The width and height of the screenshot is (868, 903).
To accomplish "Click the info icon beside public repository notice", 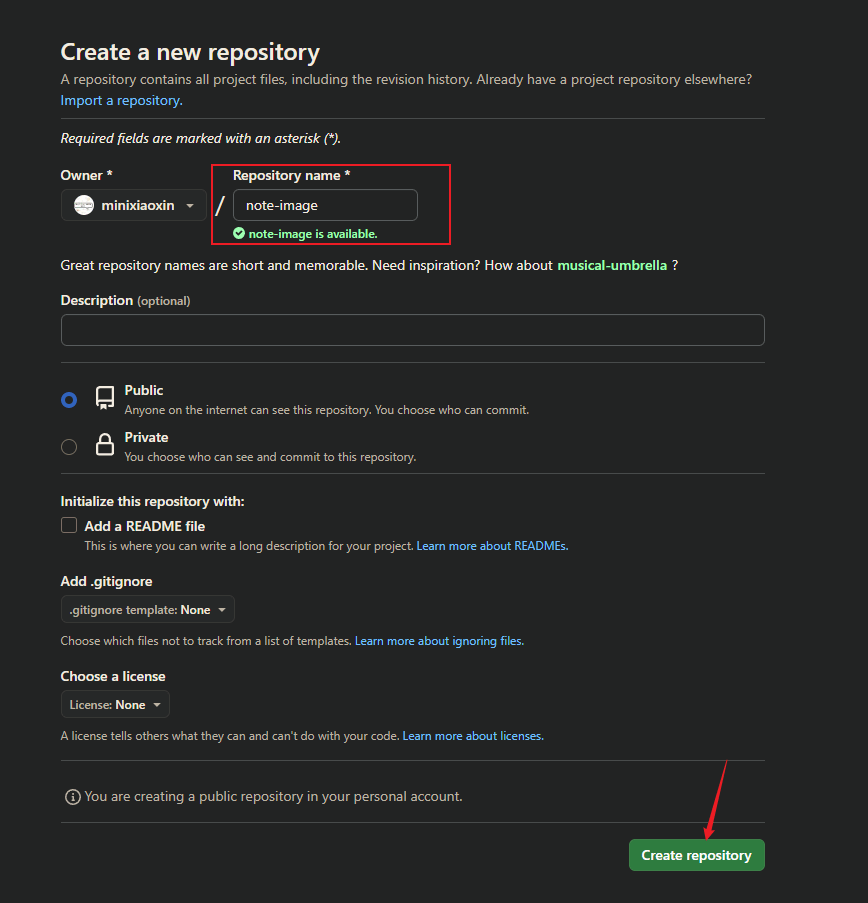I will click(73, 797).
